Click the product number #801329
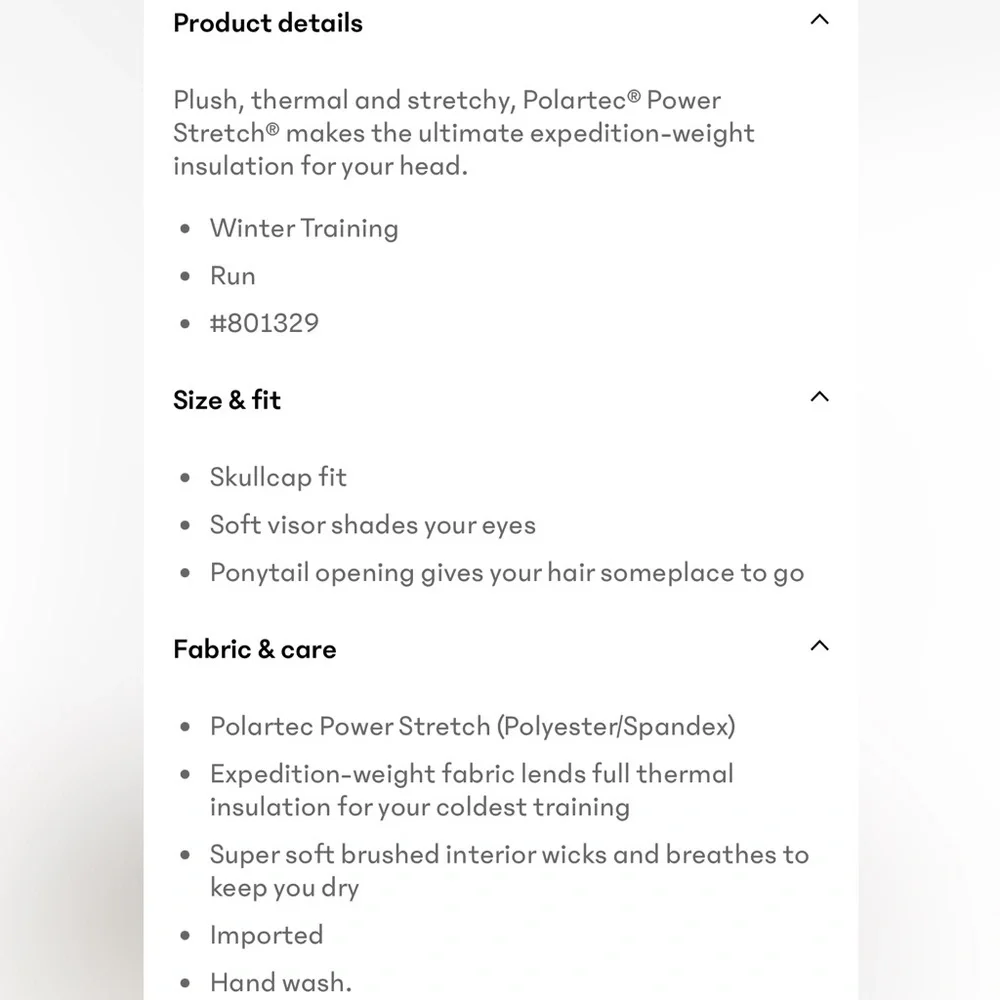This screenshot has height=1000, width=1000. pyautogui.click(x=264, y=323)
